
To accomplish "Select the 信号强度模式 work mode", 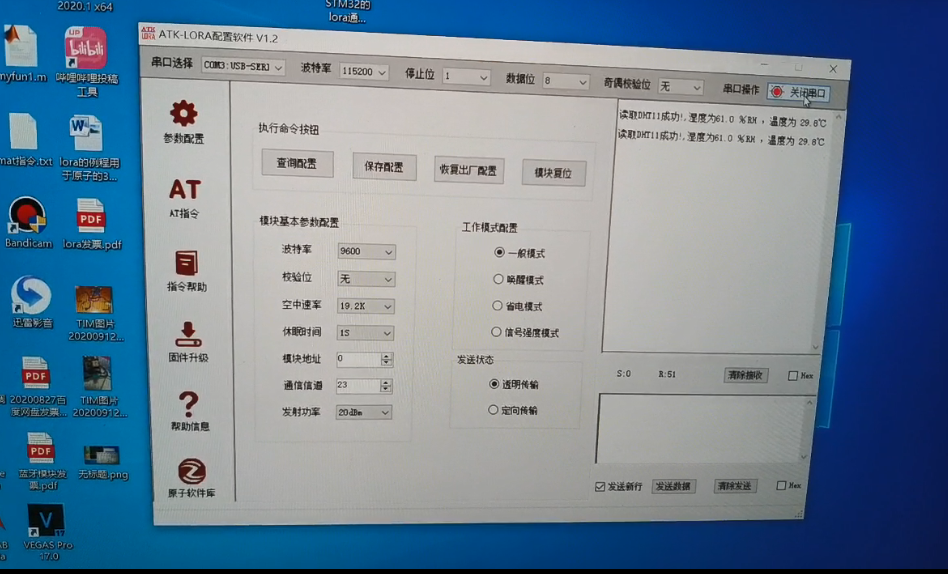I will pyautogui.click(x=496, y=331).
